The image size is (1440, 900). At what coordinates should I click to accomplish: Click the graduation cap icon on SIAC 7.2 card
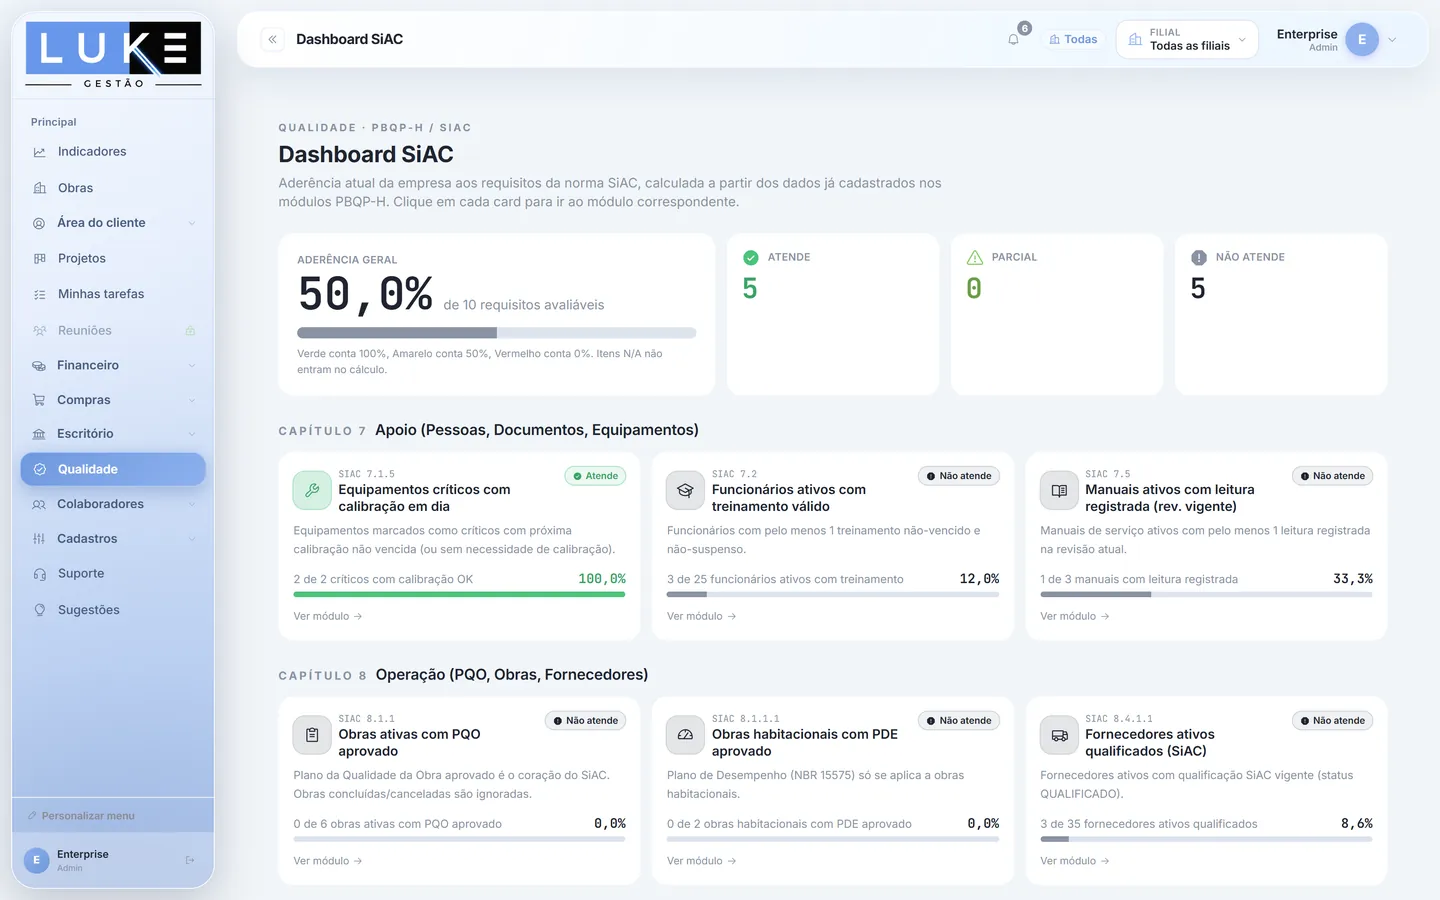pos(685,490)
